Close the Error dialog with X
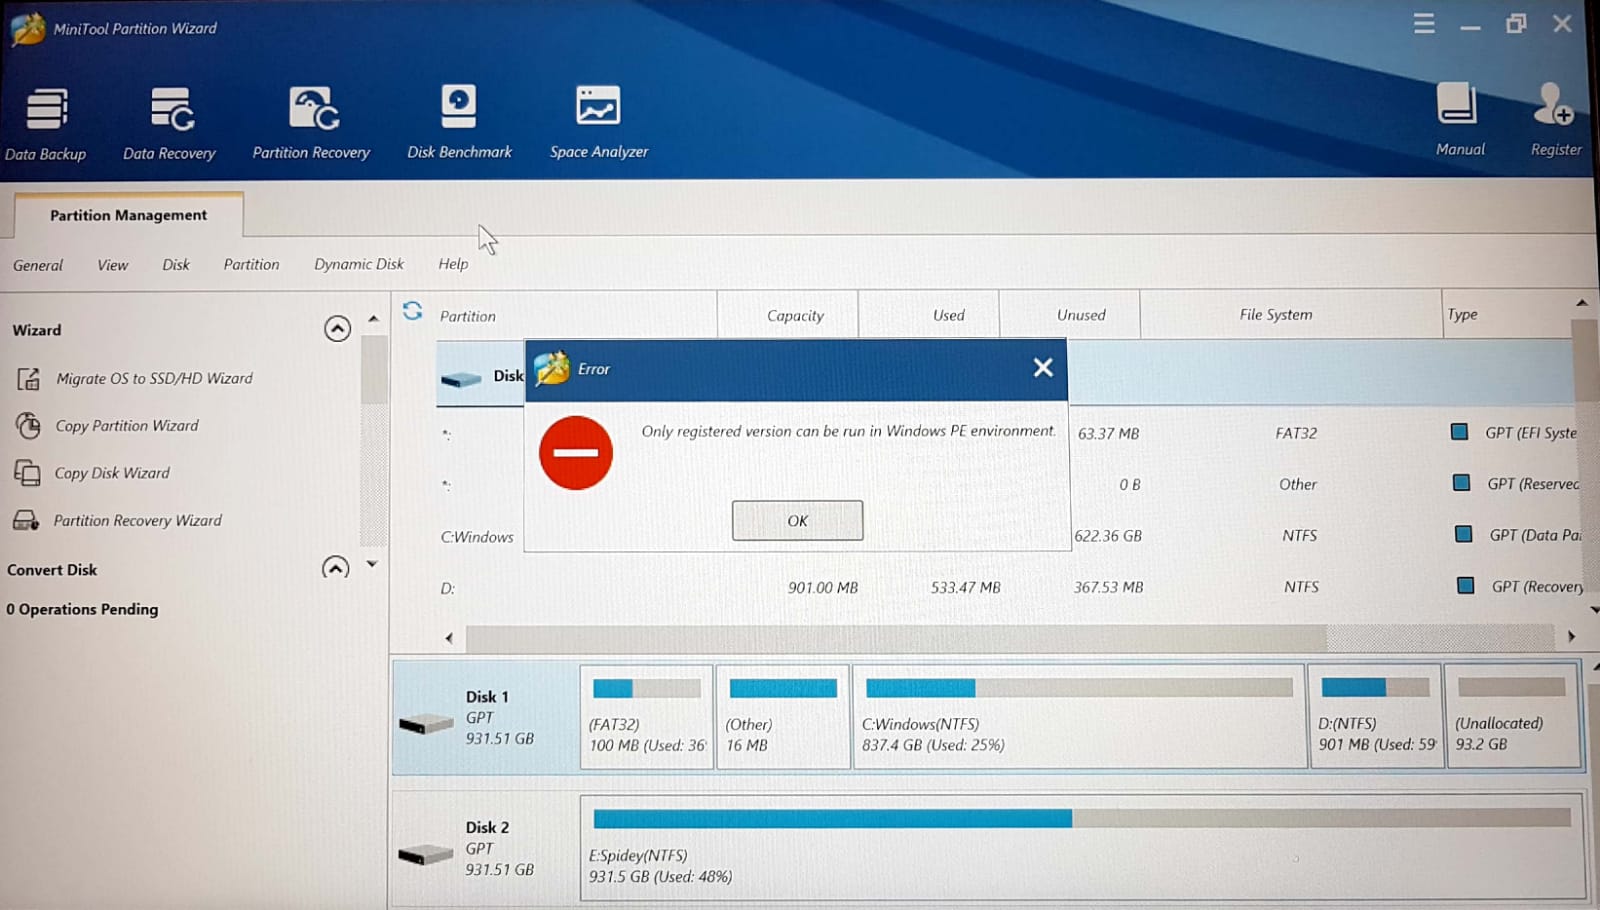The width and height of the screenshot is (1600, 910). [x=1043, y=368]
